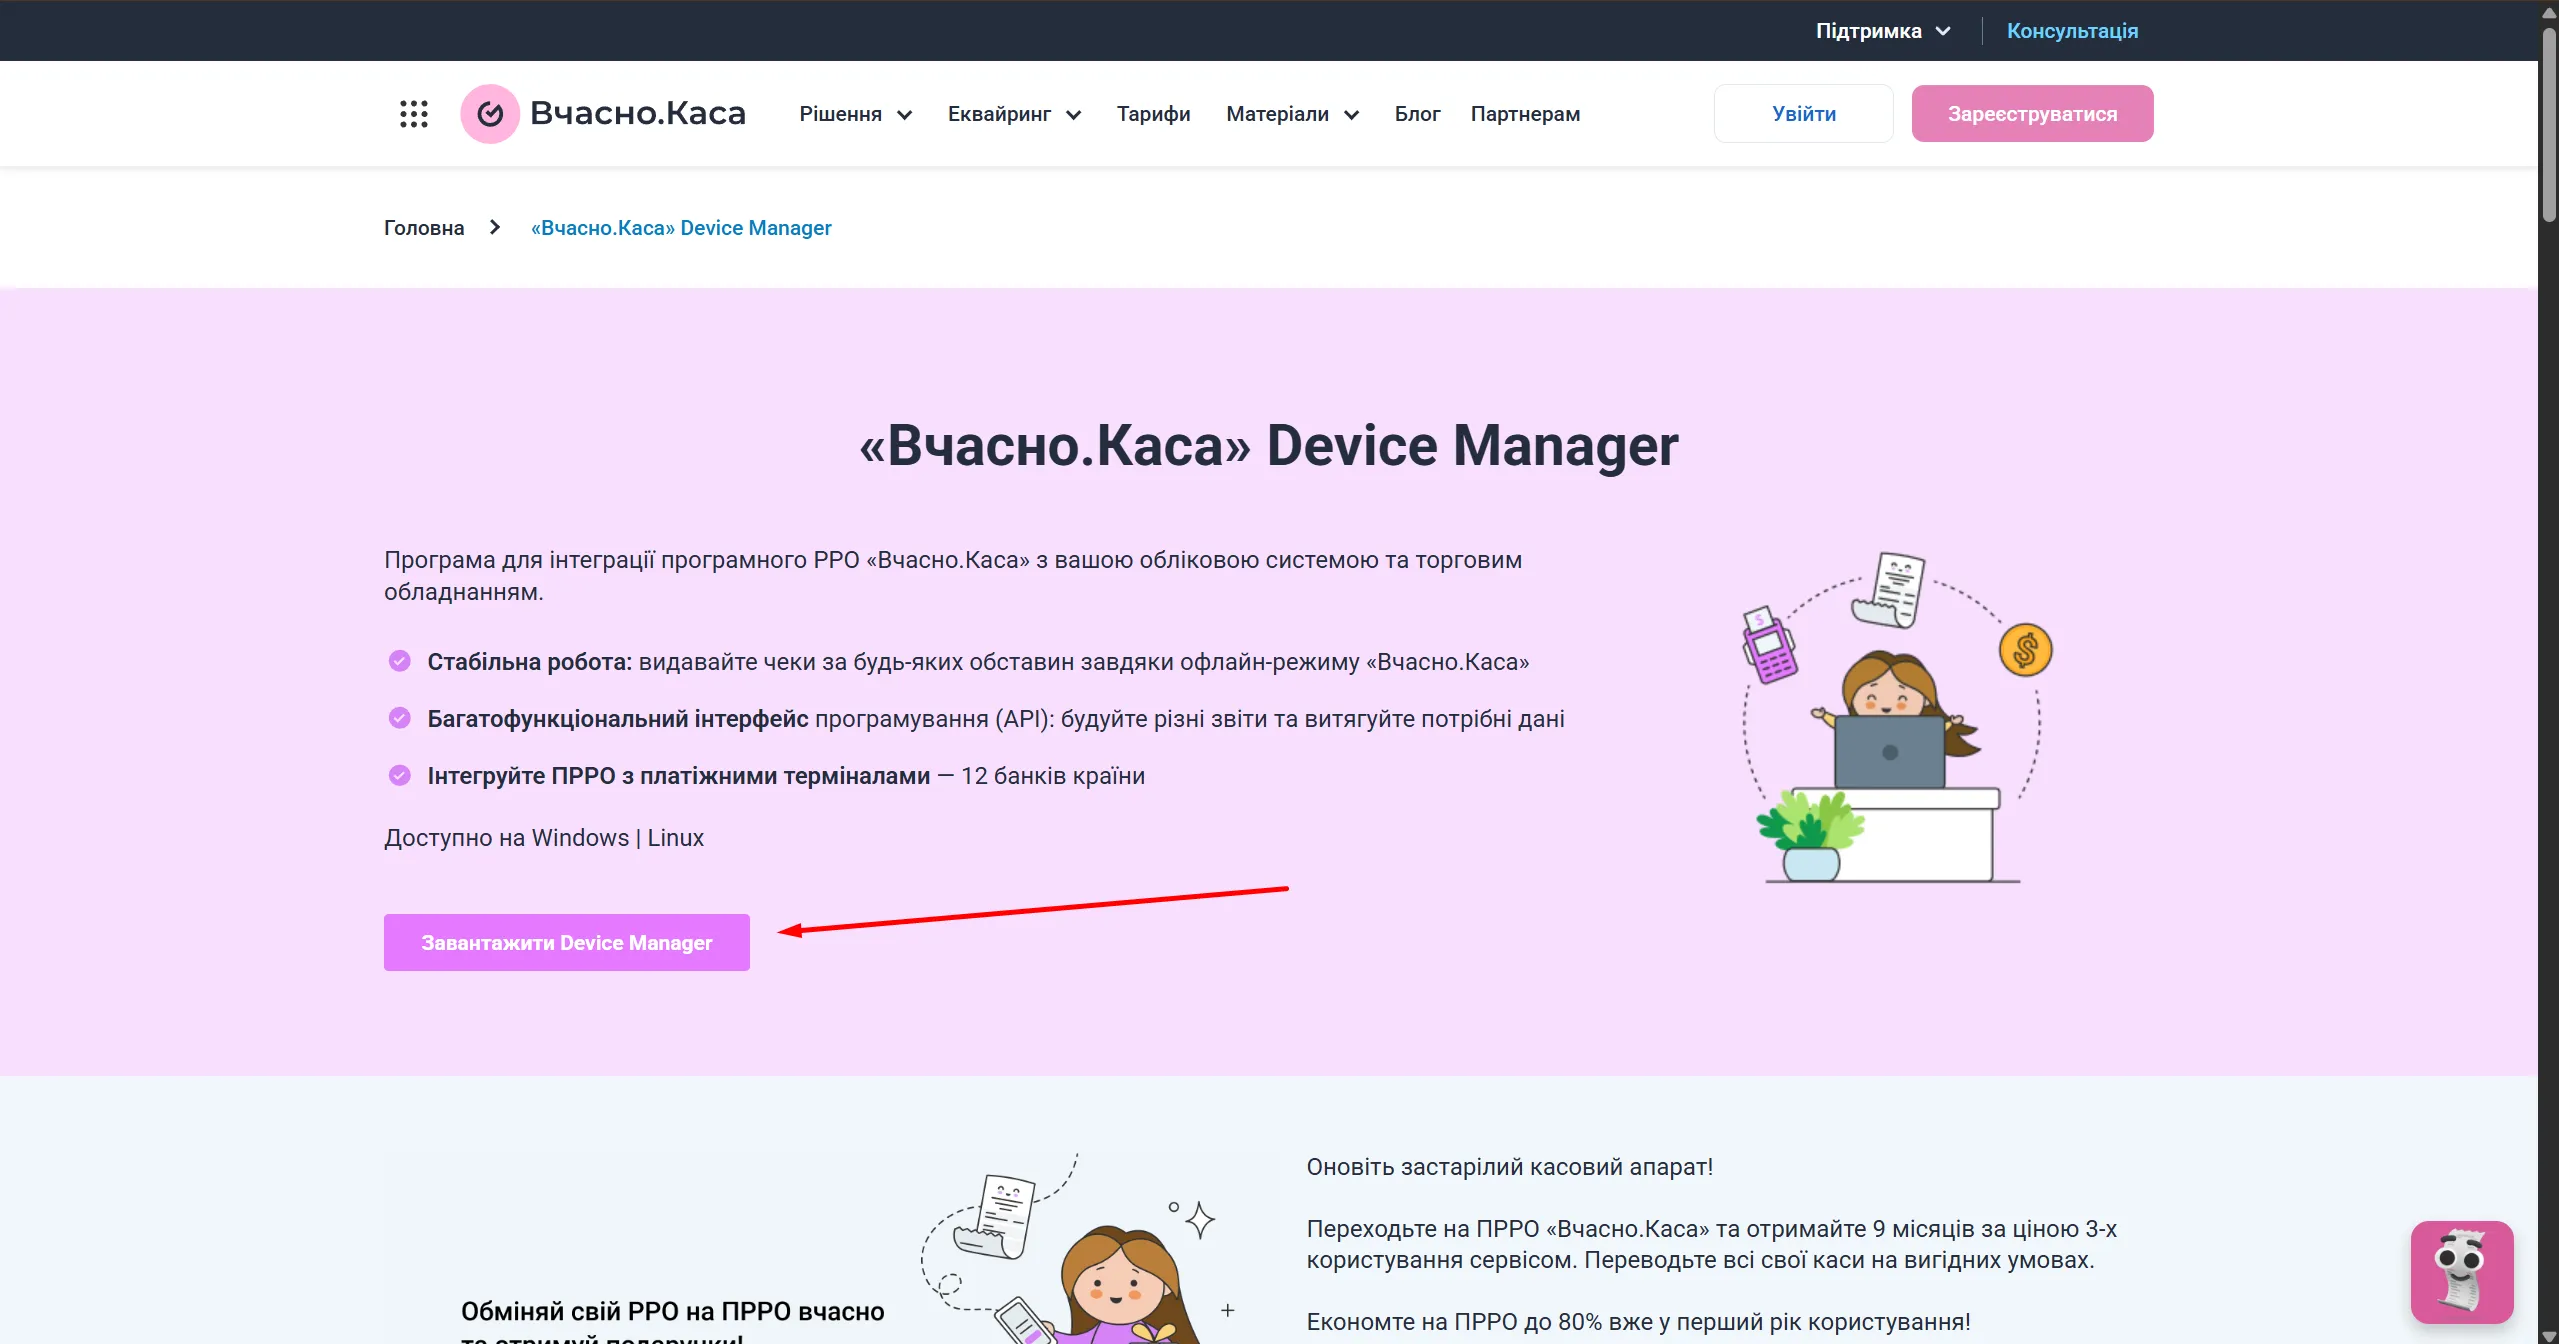Click the breadcrumb arrow after Головна

495,228
